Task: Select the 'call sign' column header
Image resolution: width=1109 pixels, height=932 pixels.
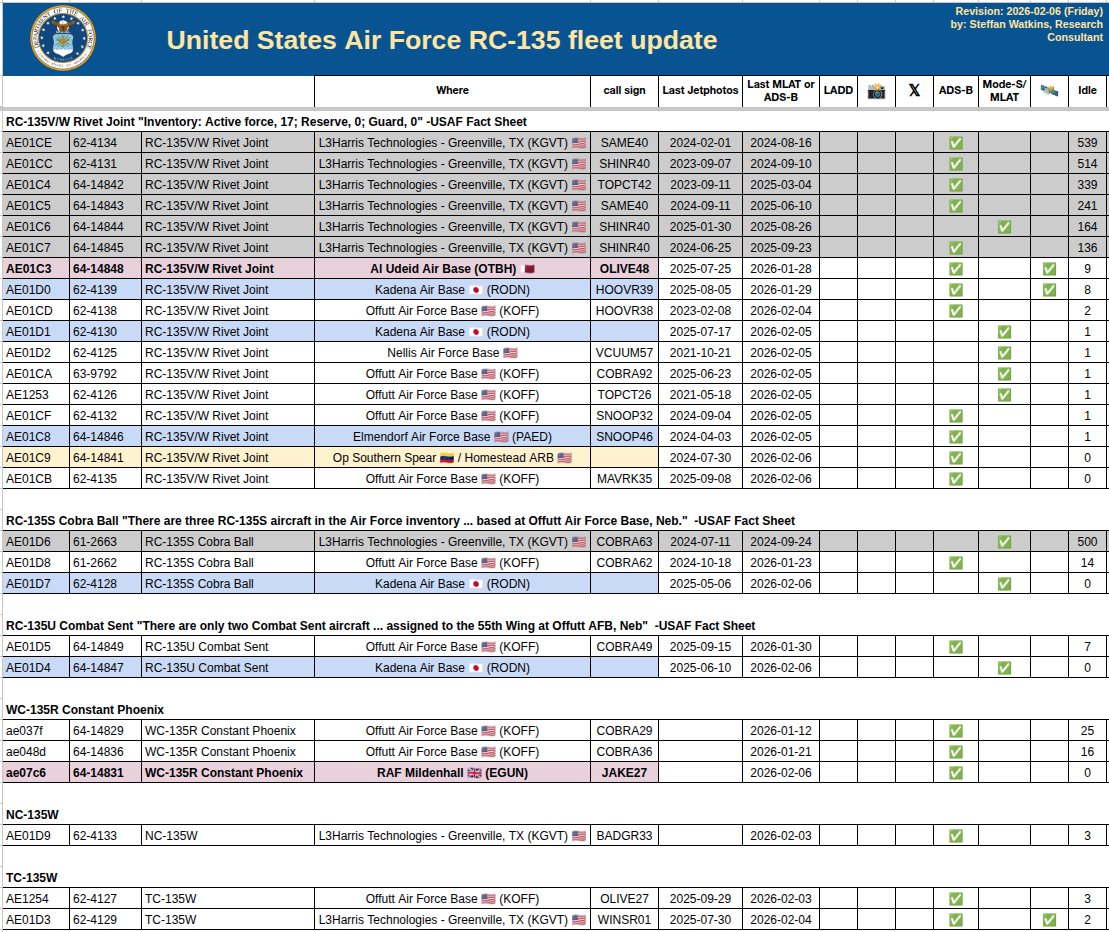Action: pyautogui.click(x=624, y=91)
